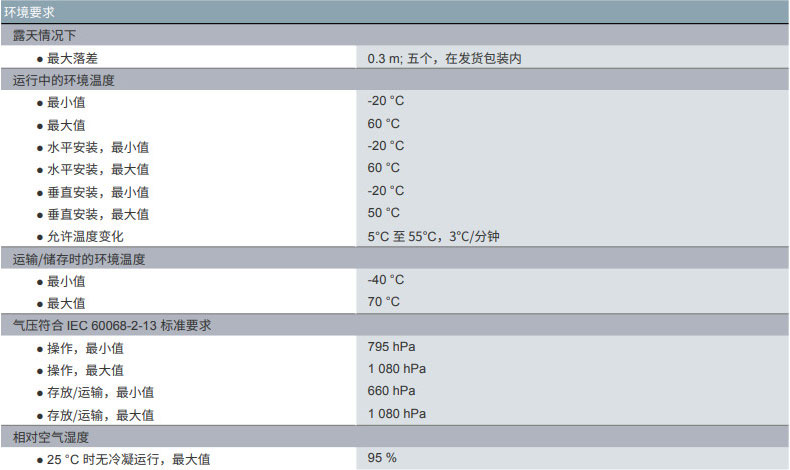Click the 95 % humidity value
The height and width of the screenshot is (470, 790).
pos(382,458)
